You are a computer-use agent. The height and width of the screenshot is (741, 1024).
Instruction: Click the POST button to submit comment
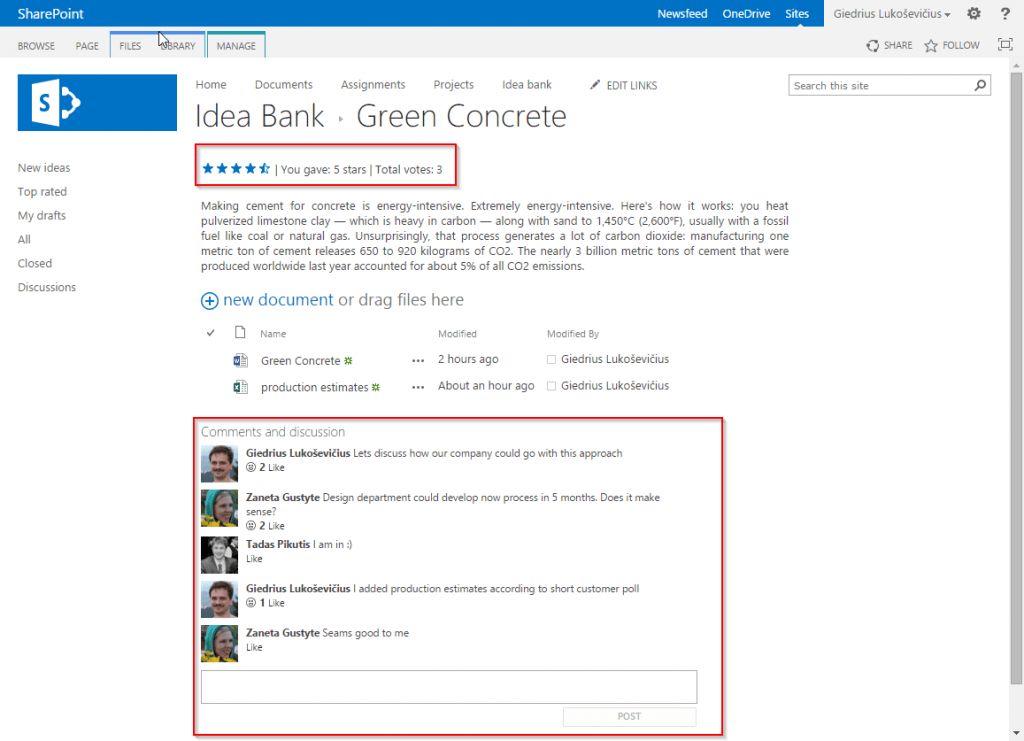(x=629, y=716)
